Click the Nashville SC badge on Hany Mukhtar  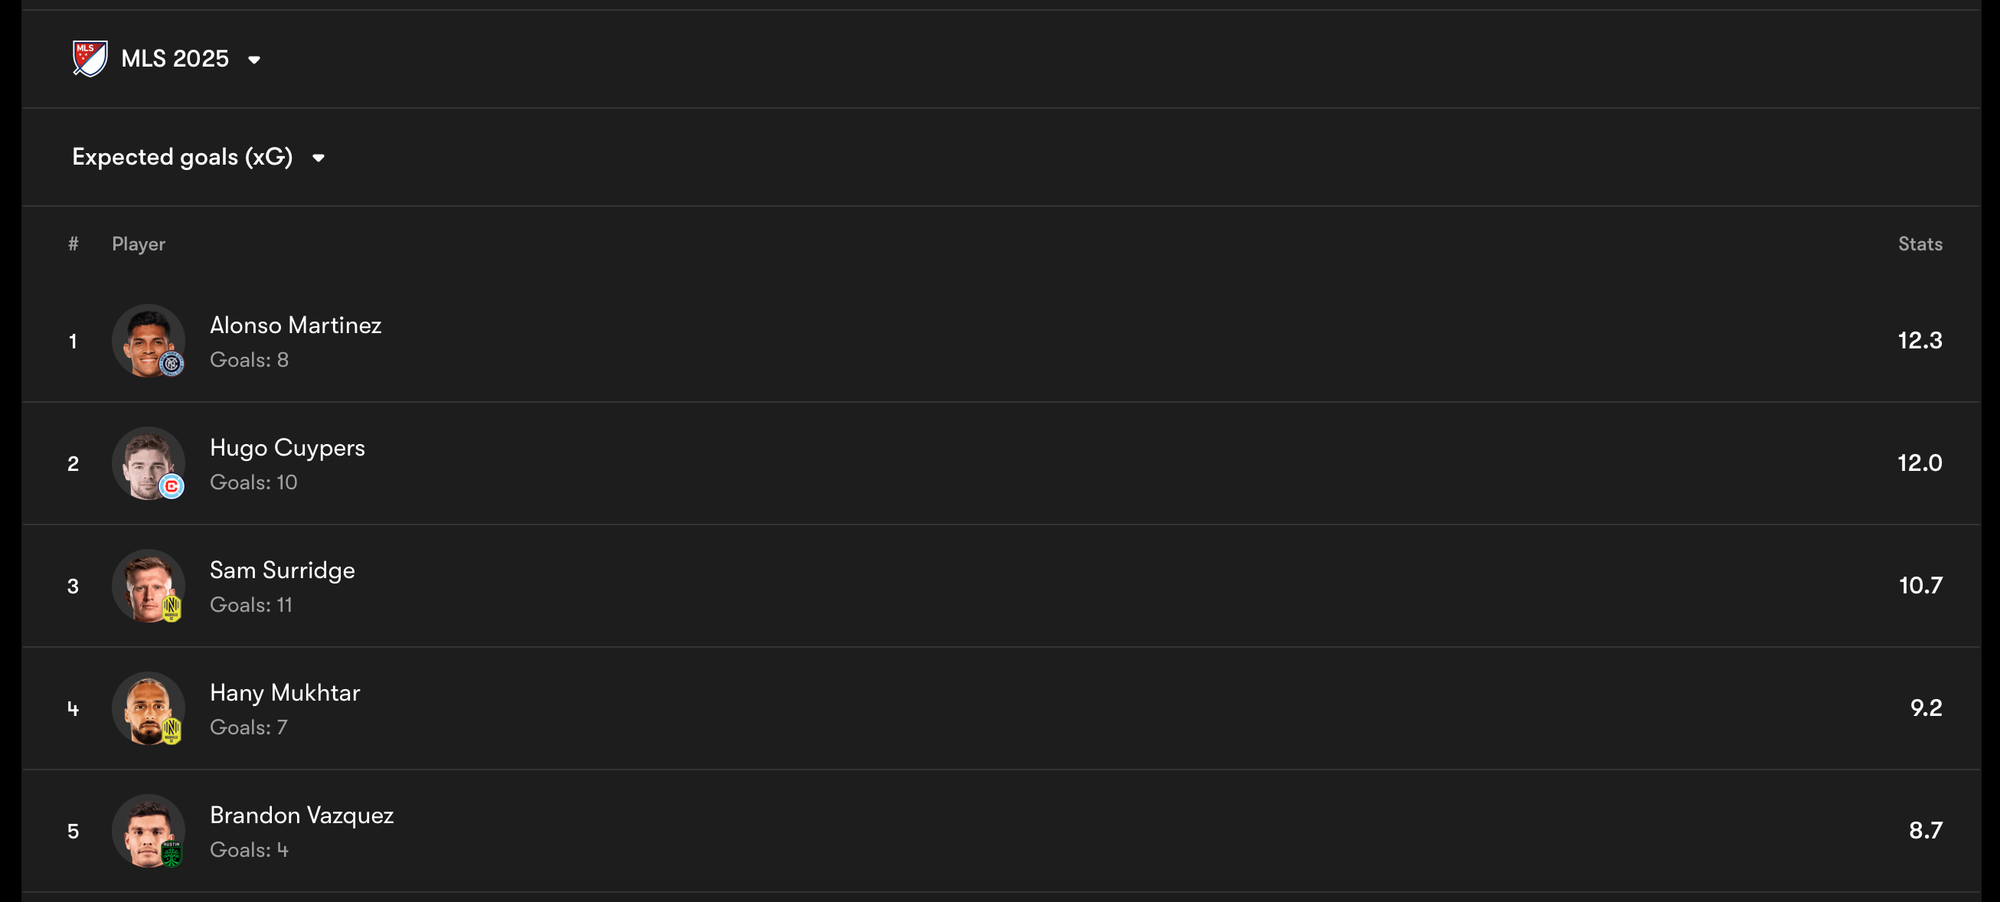pos(172,731)
